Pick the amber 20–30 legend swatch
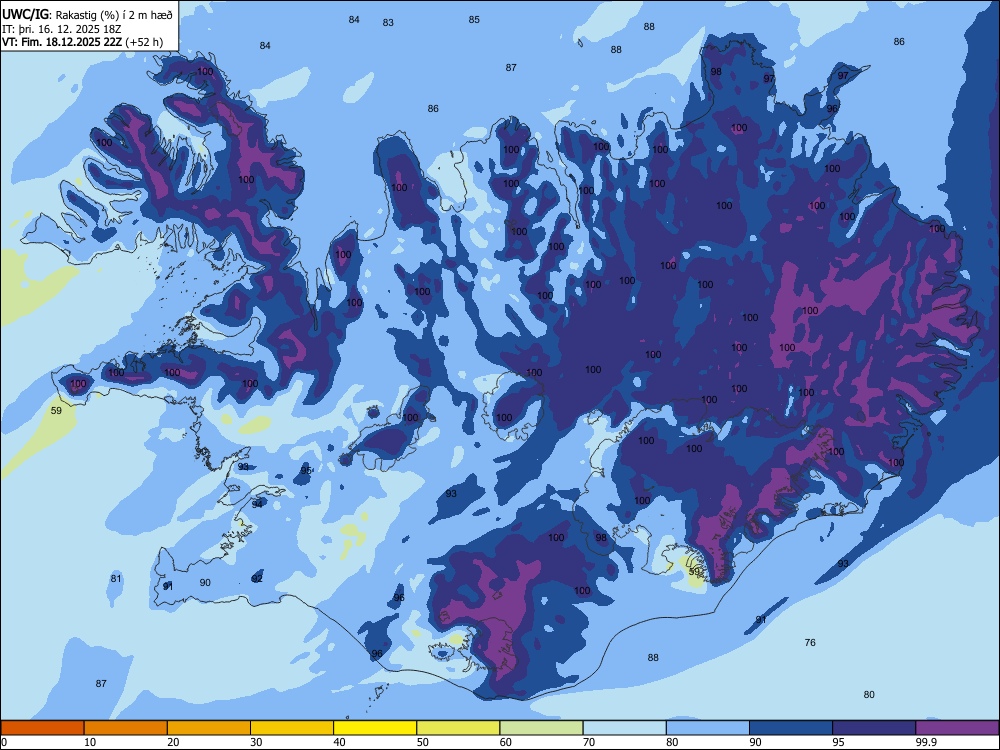This screenshot has height=750, width=1000. (x=209, y=728)
